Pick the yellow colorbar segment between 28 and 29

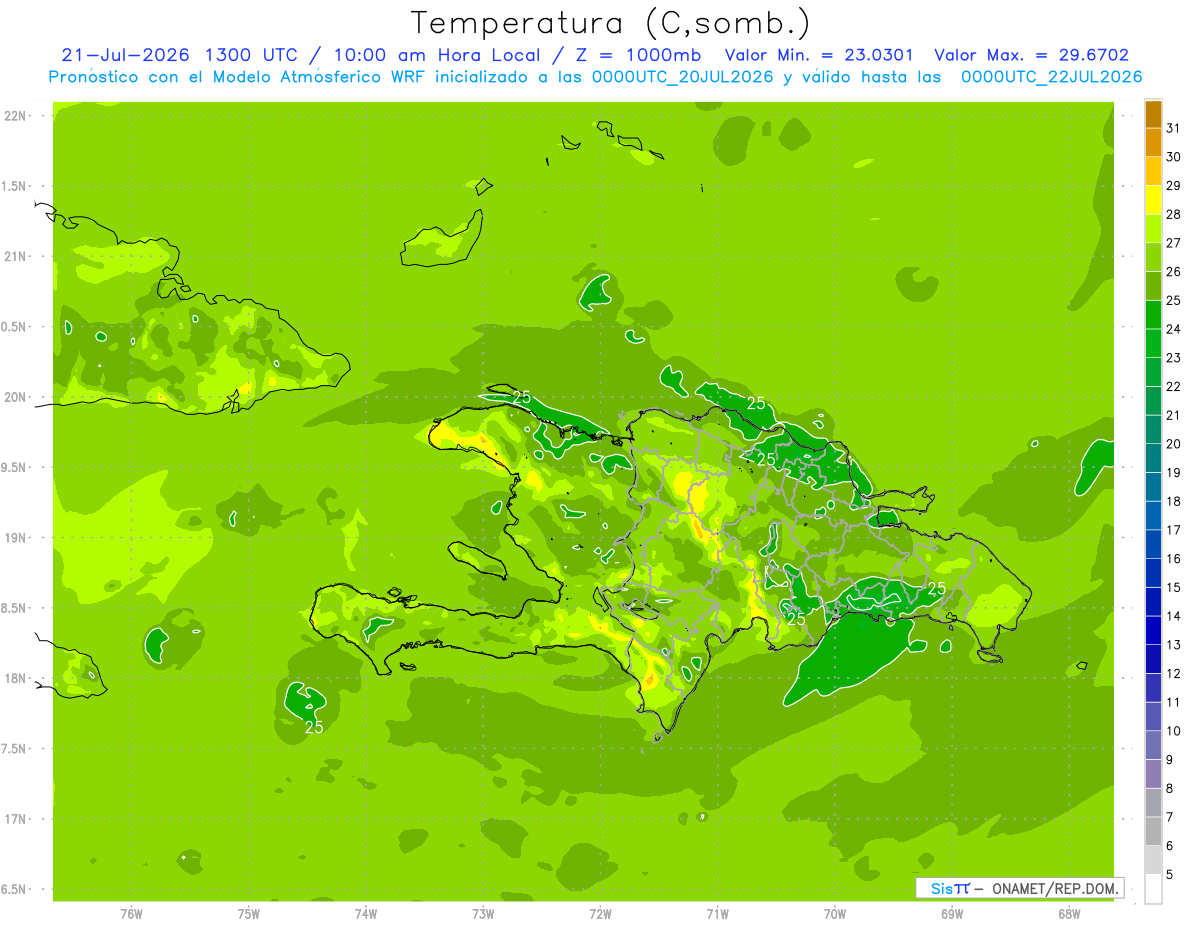point(1153,200)
